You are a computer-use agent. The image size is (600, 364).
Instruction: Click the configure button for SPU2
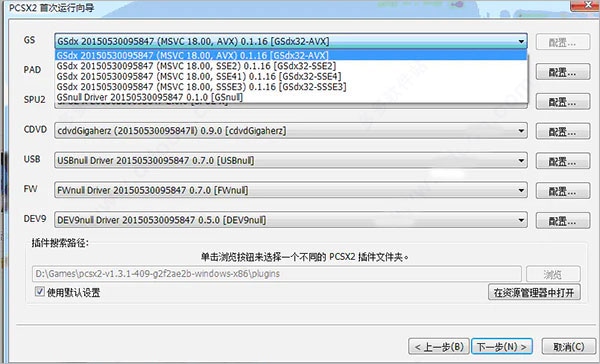562,102
